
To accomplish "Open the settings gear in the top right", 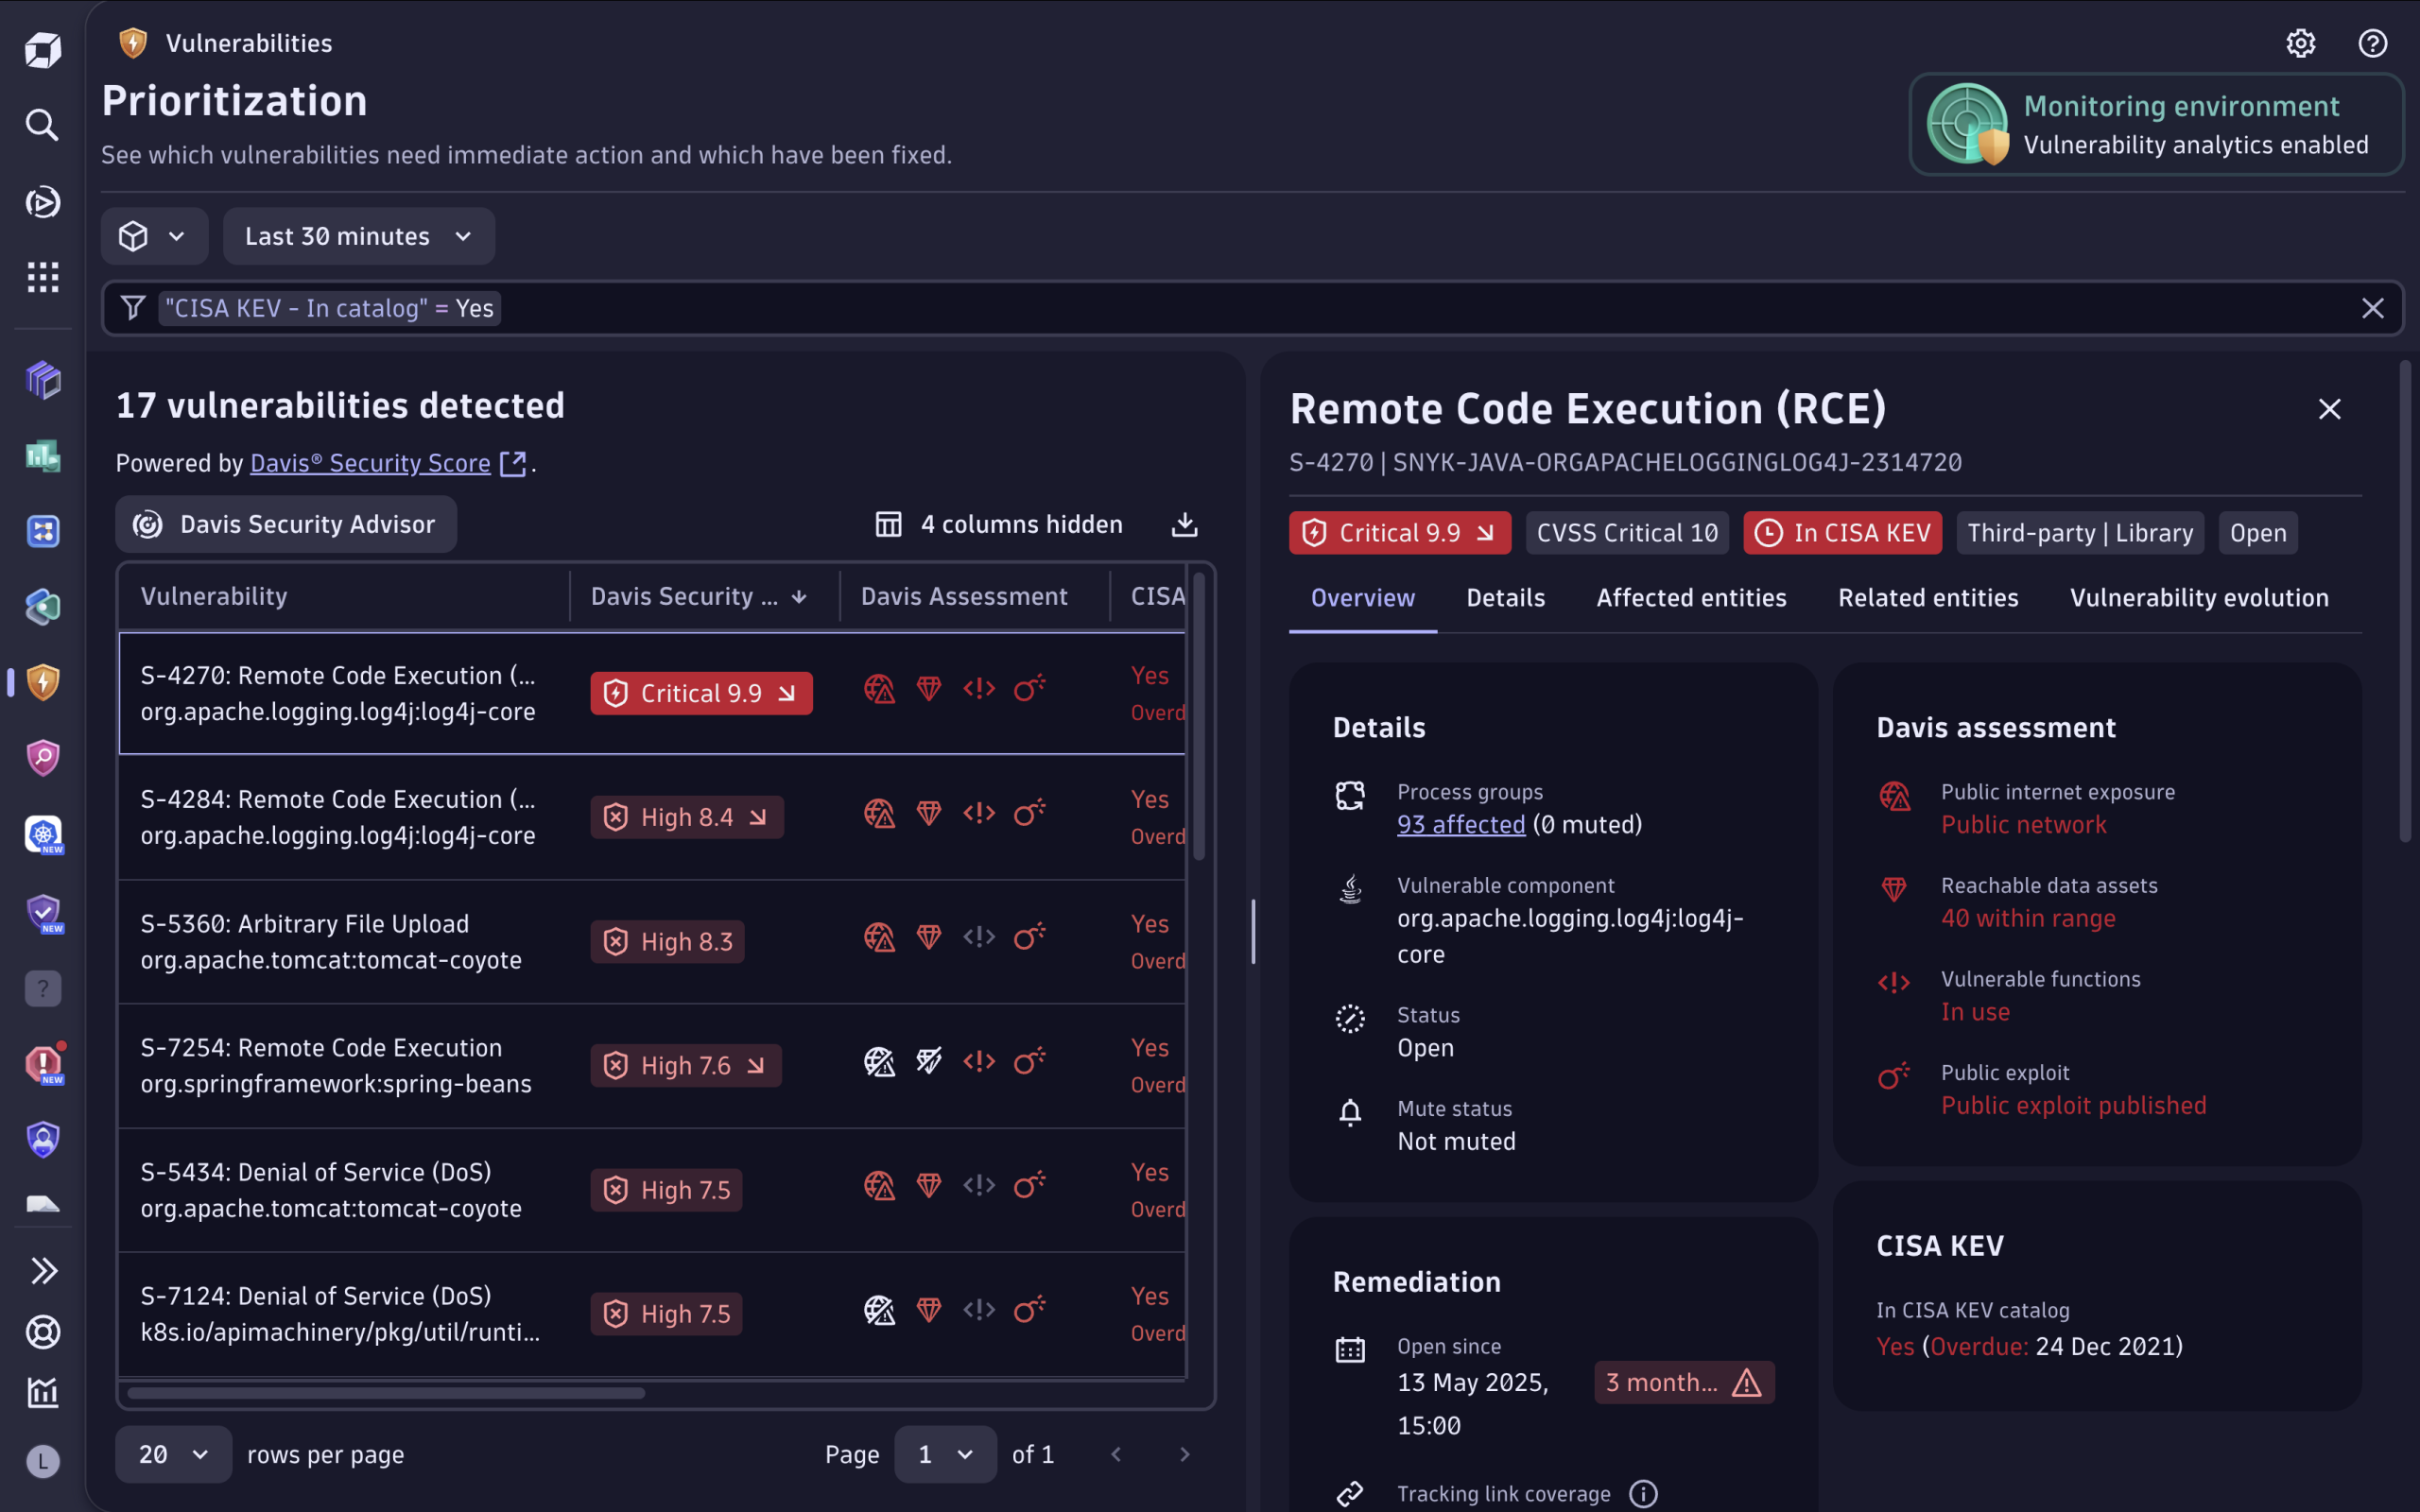I will point(2301,43).
